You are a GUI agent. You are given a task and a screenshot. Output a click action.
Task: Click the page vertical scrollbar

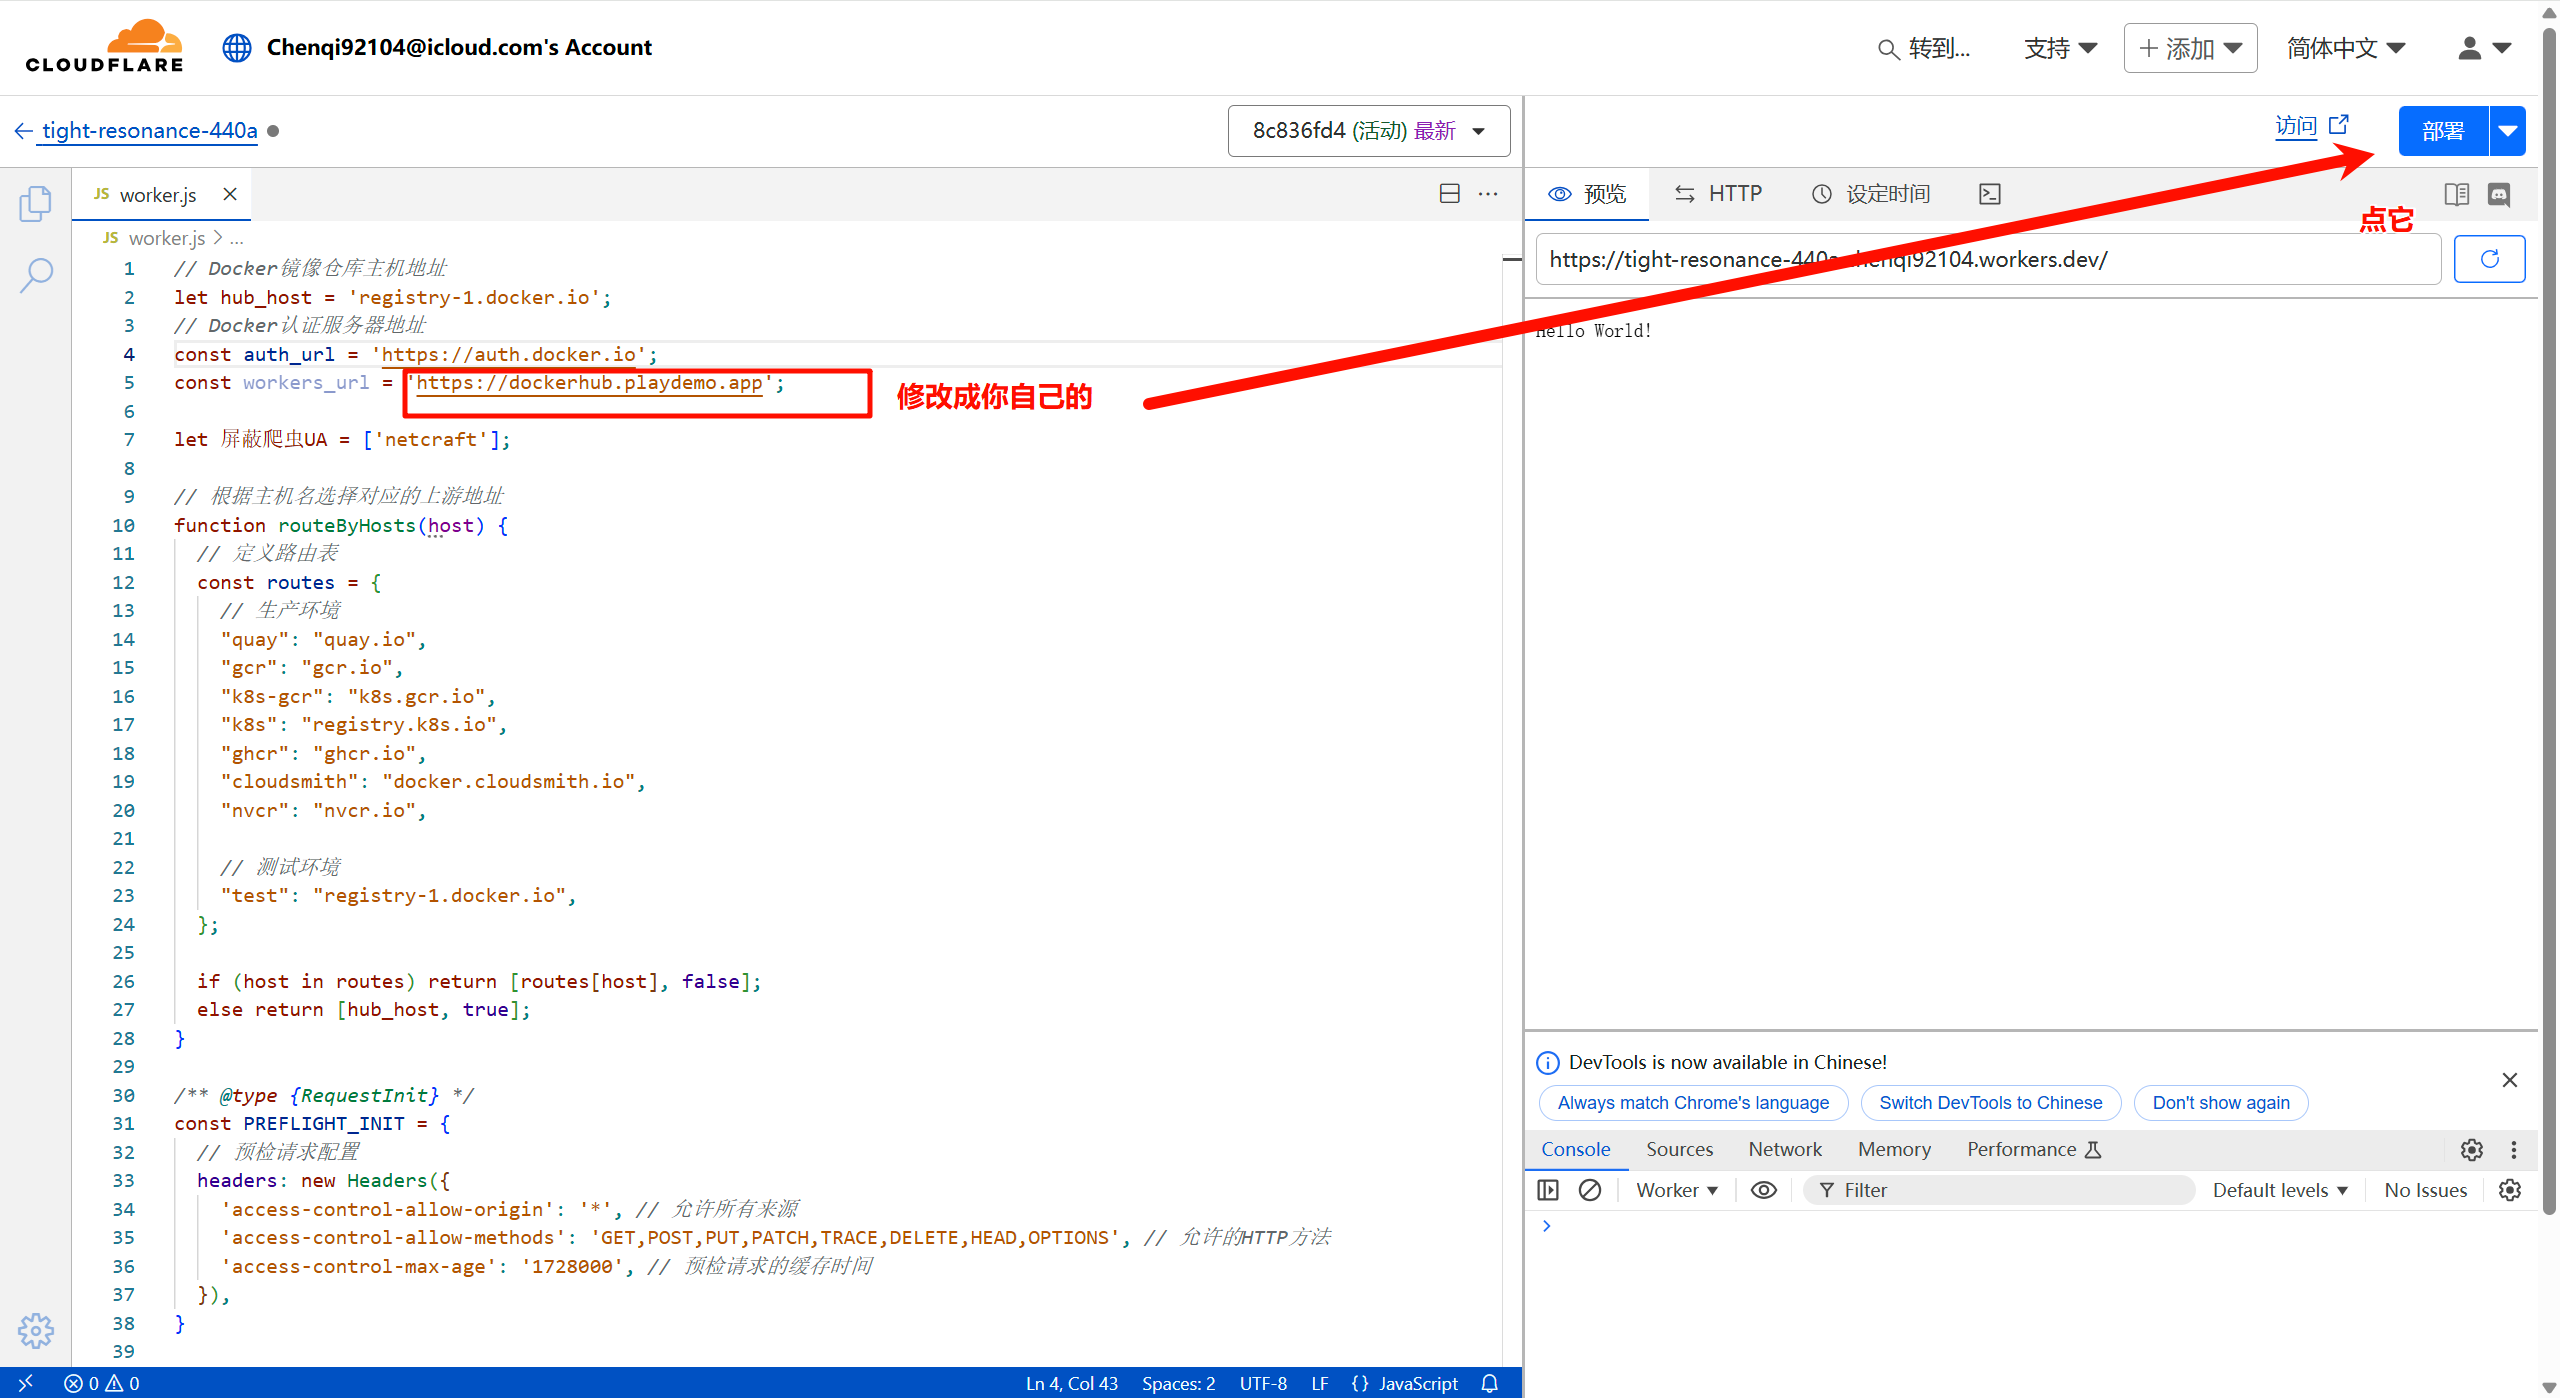(x=2549, y=620)
